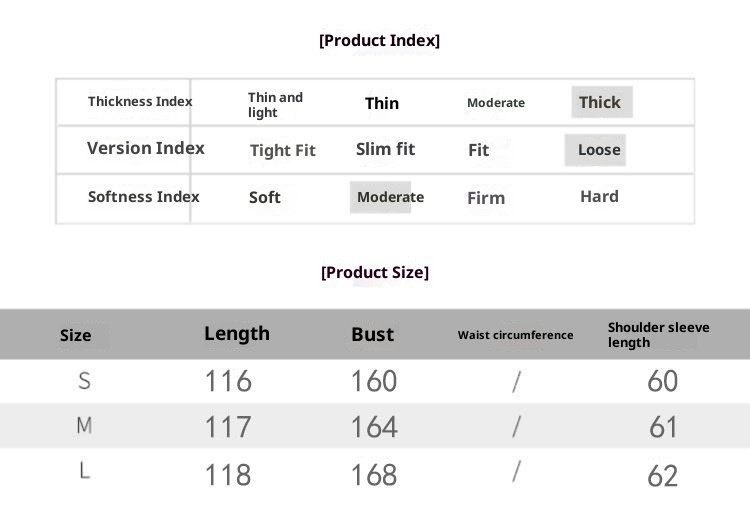Click the Softness Index row label
The width and height of the screenshot is (750, 516).
click(x=144, y=197)
